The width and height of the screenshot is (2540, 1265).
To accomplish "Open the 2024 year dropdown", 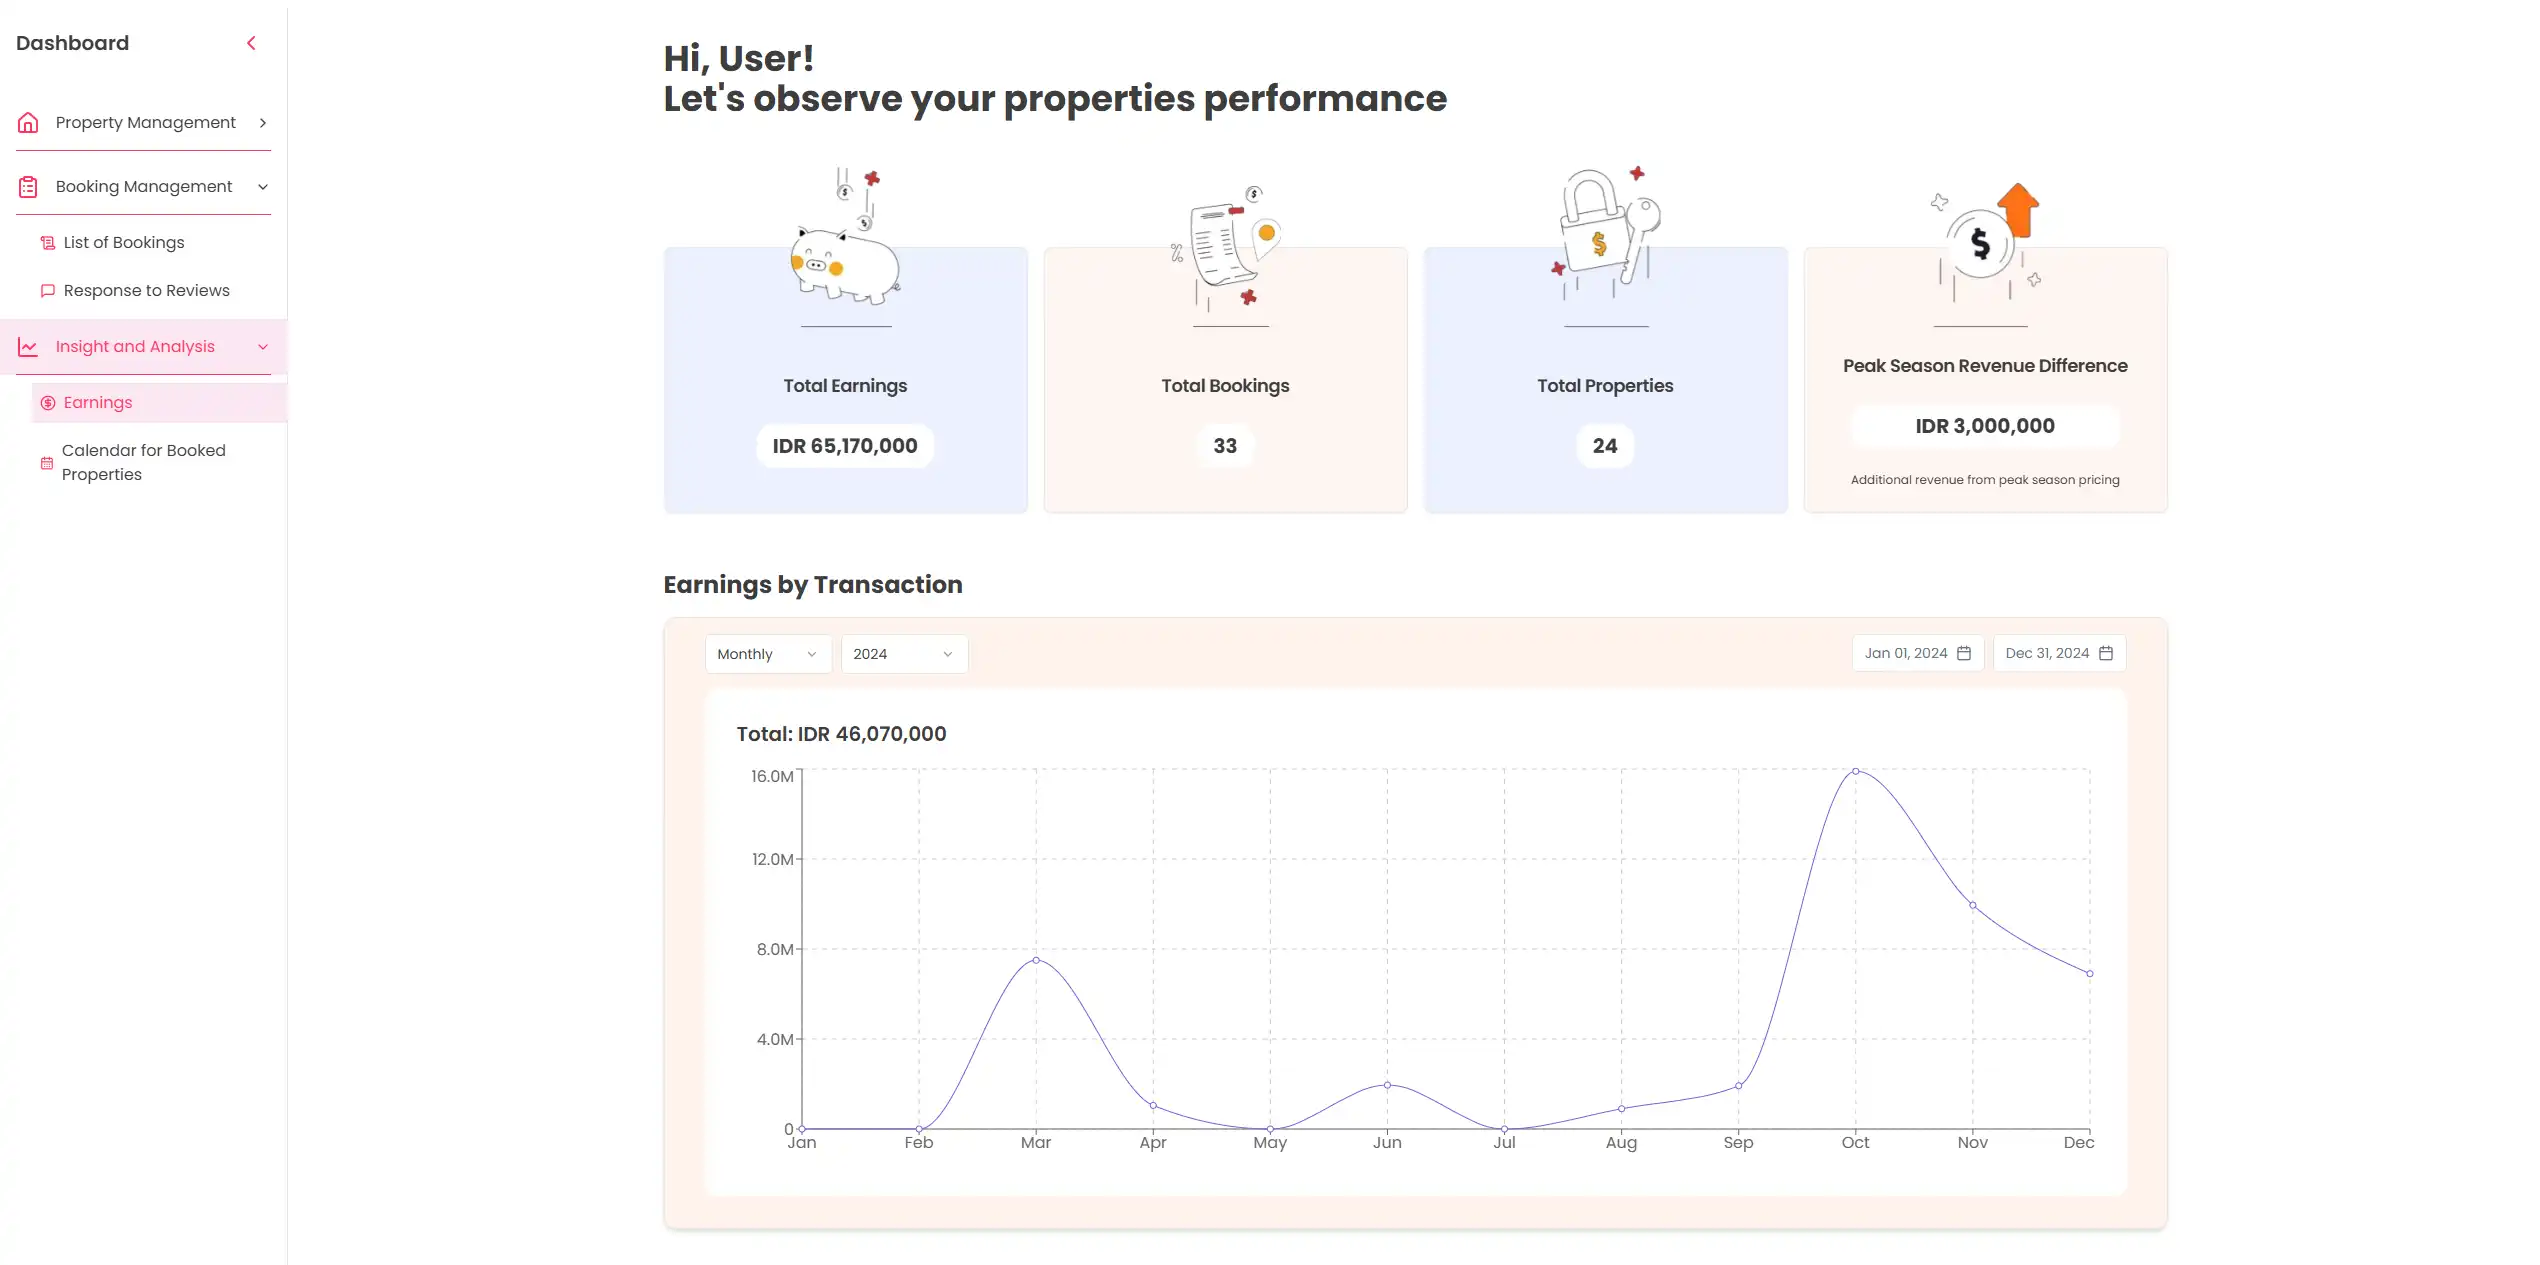I will point(904,654).
